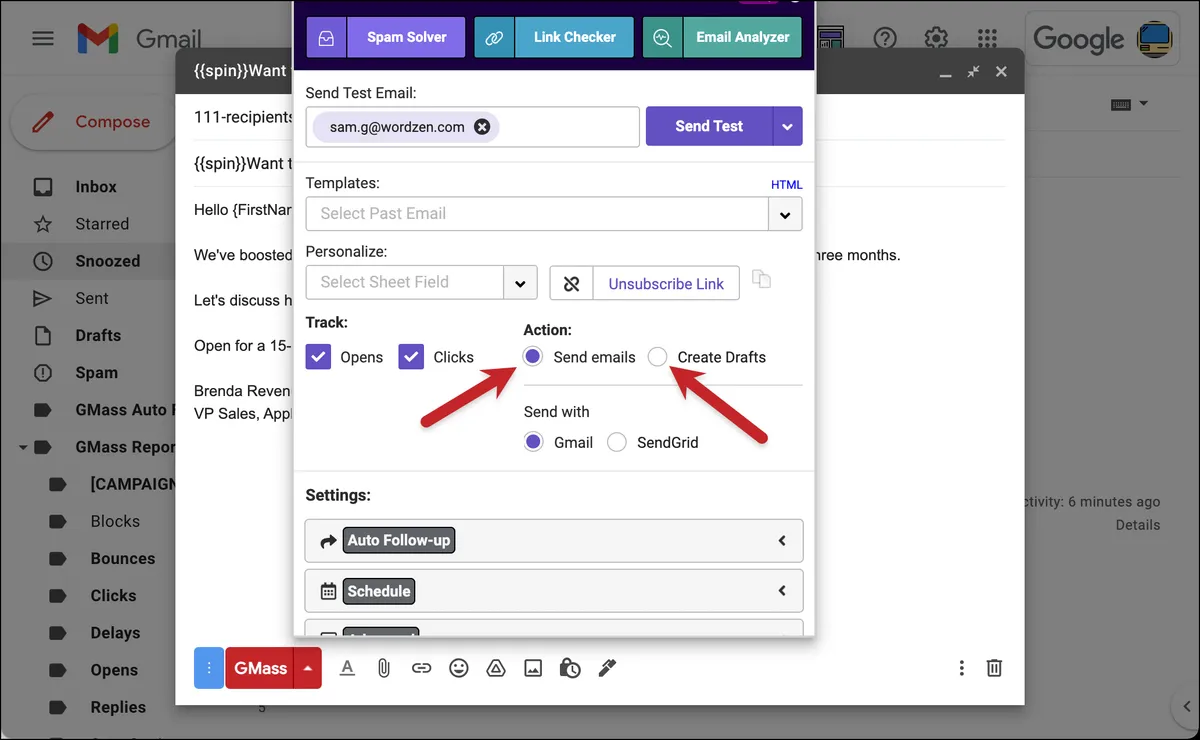The image size is (1200, 740).
Task: Expand the side panel arrow
Action: tap(1185, 707)
